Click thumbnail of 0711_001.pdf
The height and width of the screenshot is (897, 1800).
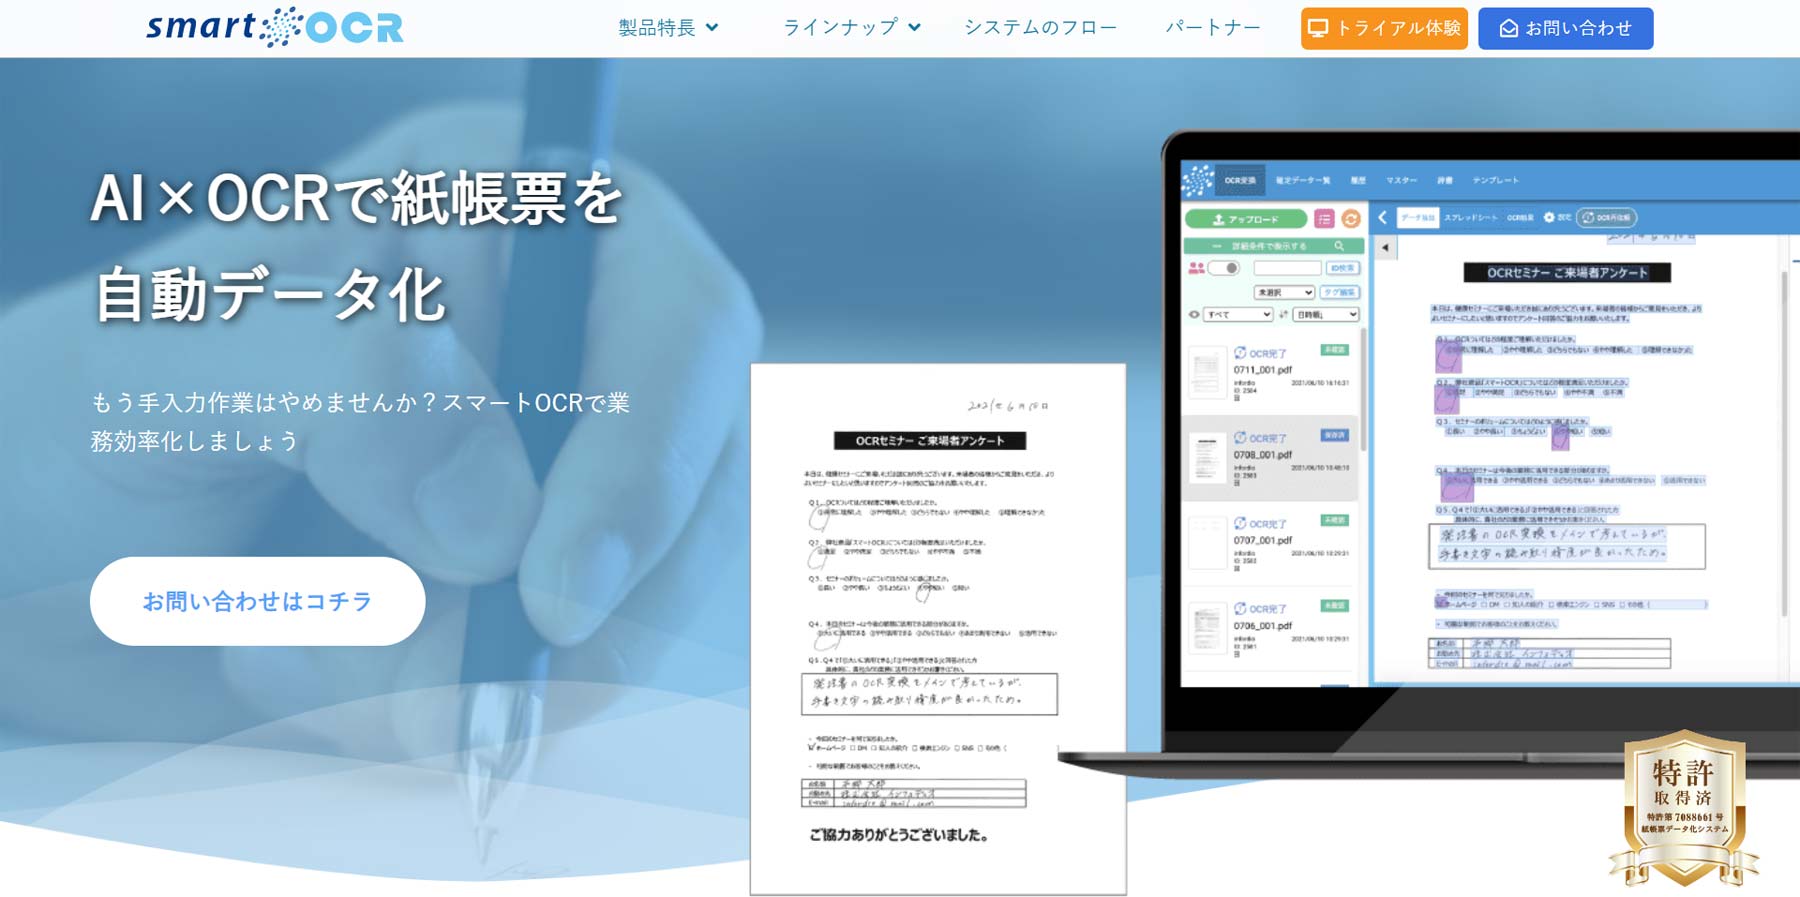point(1208,372)
